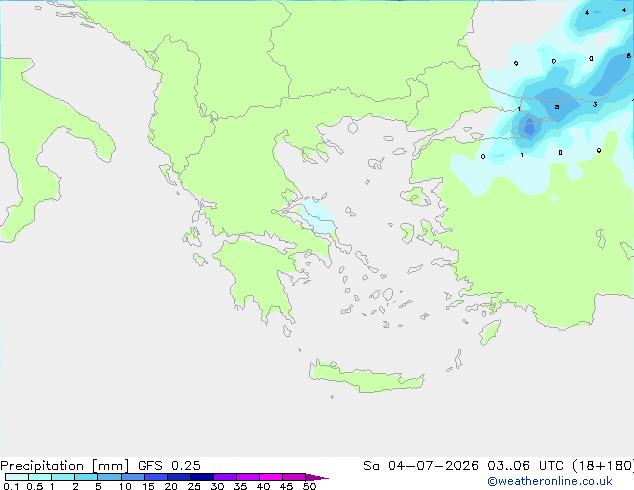The width and height of the screenshot is (634, 490).
Task: Select the 2–5 mm legend color swatch
Action: tap(86, 477)
